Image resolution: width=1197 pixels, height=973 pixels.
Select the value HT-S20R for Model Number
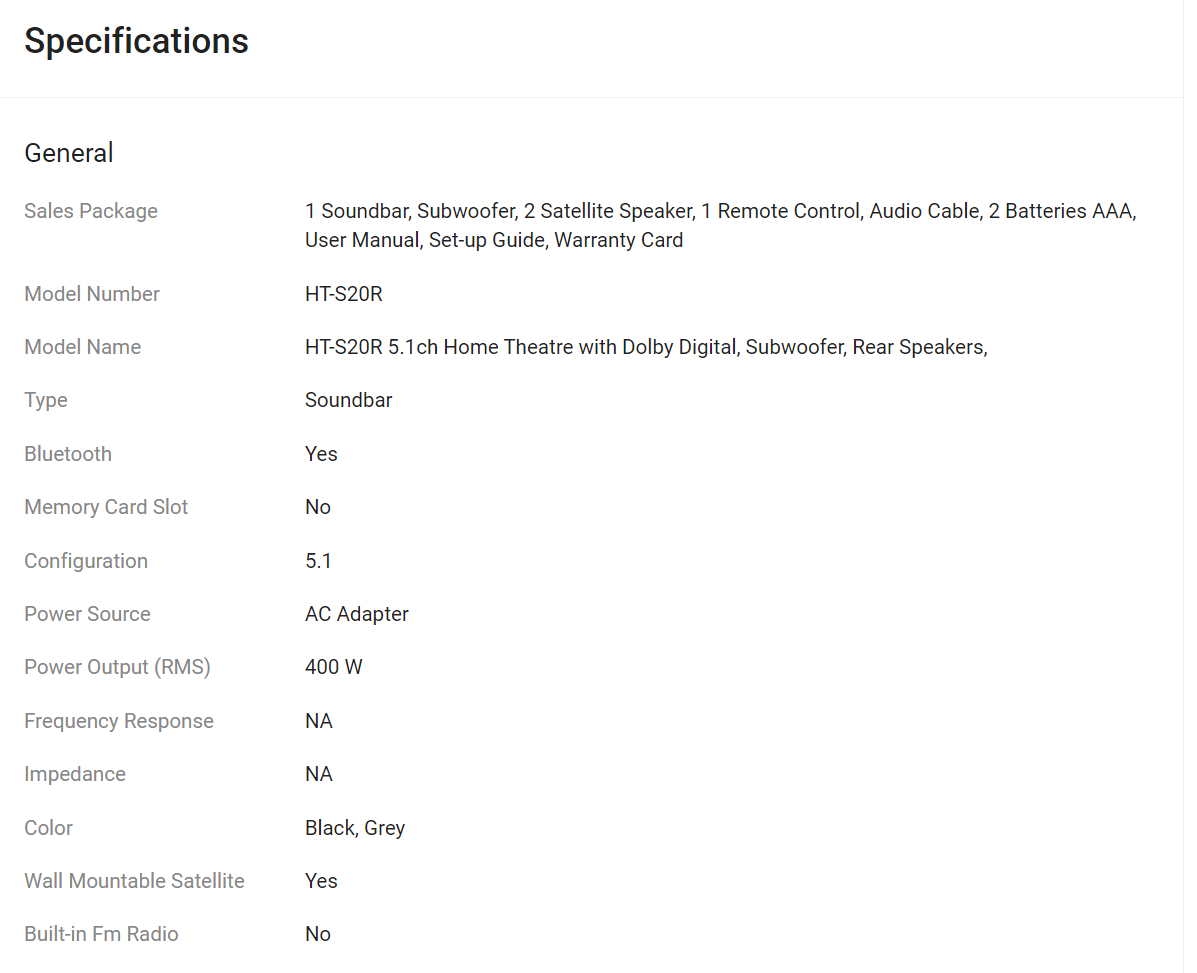click(x=344, y=294)
